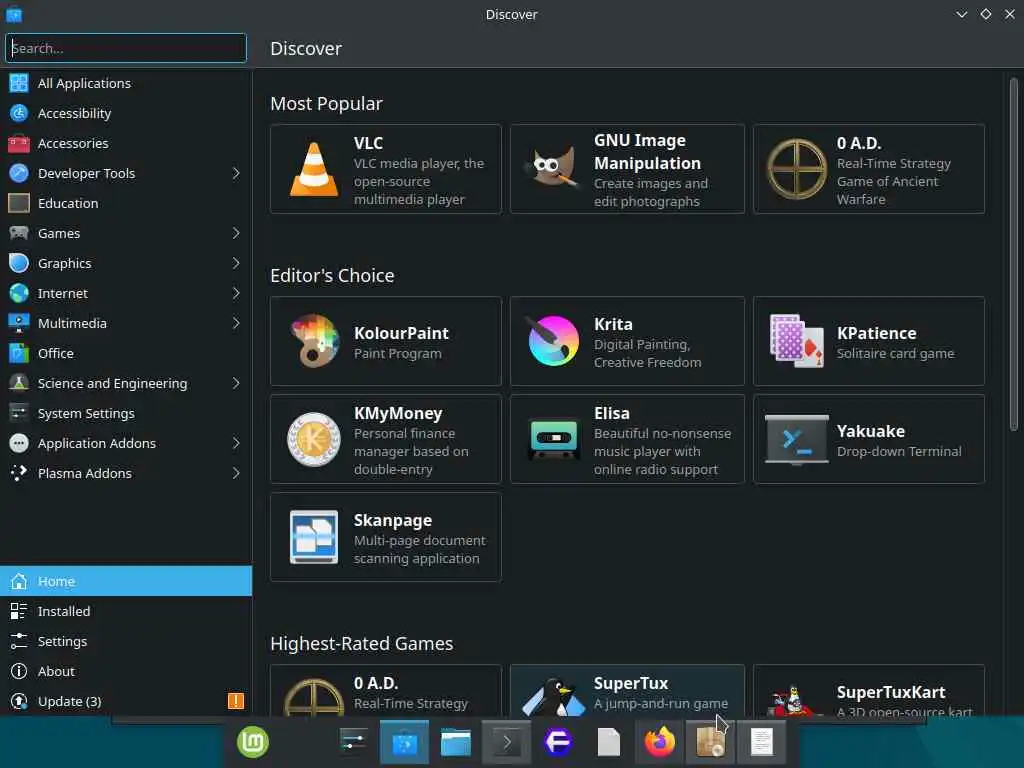Screen dimensions: 1024x768
Task: Click the Skanpage scanner icon
Action: (314, 537)
